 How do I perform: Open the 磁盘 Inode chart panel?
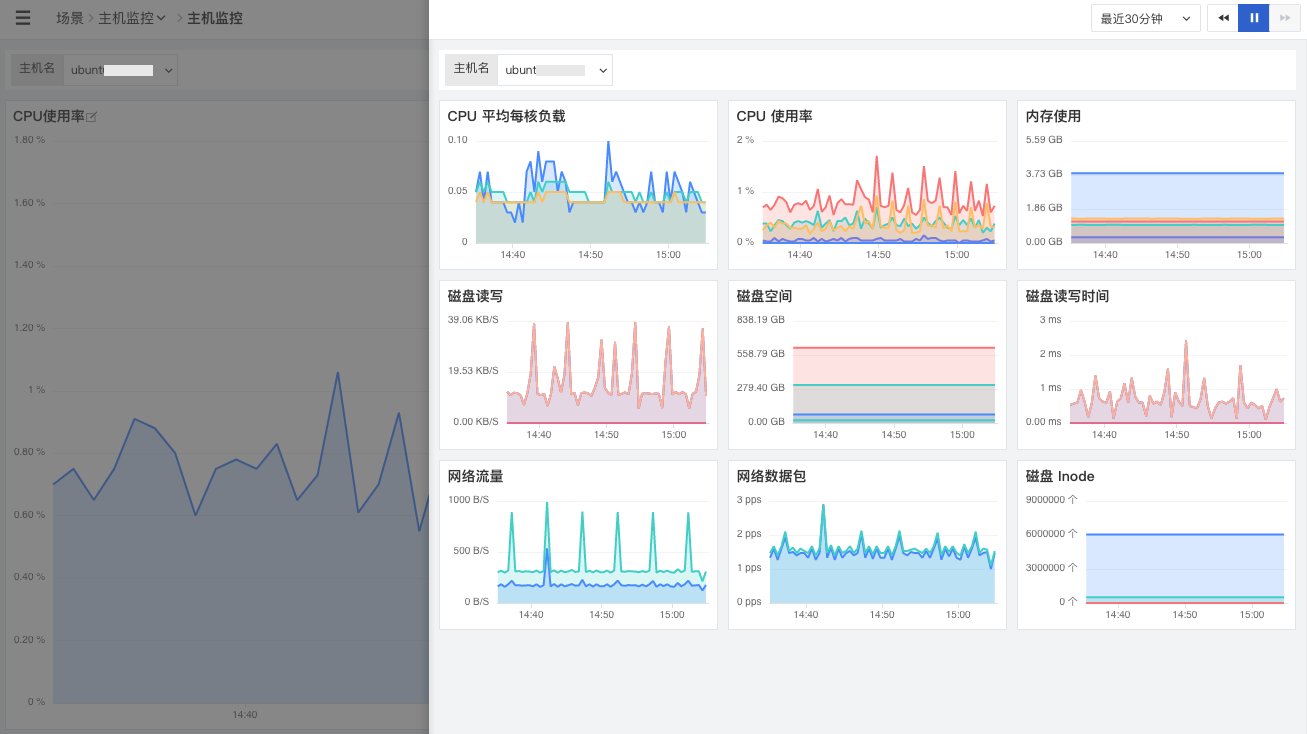(x=1156, y=545)
